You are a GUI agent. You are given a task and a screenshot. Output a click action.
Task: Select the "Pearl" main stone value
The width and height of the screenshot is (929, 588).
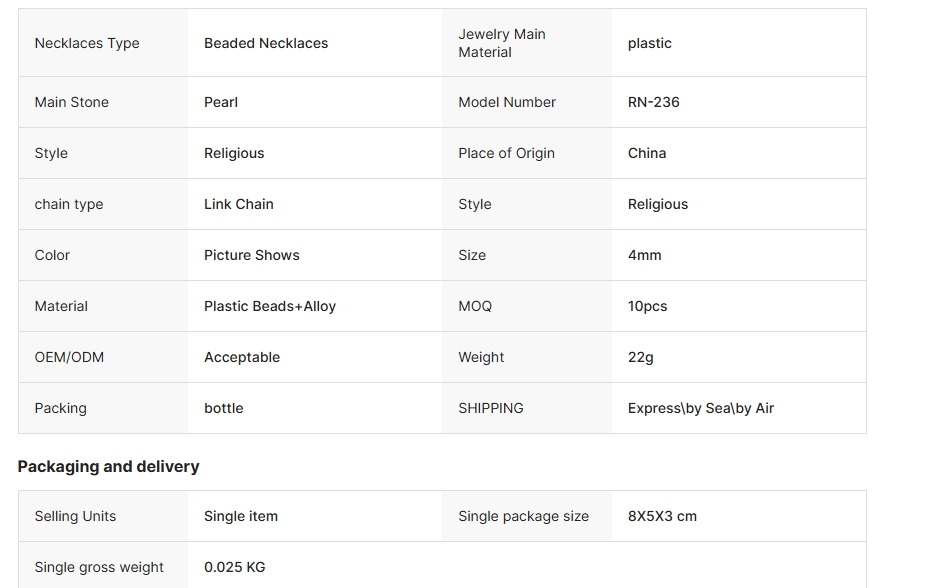tap(221, 102)
